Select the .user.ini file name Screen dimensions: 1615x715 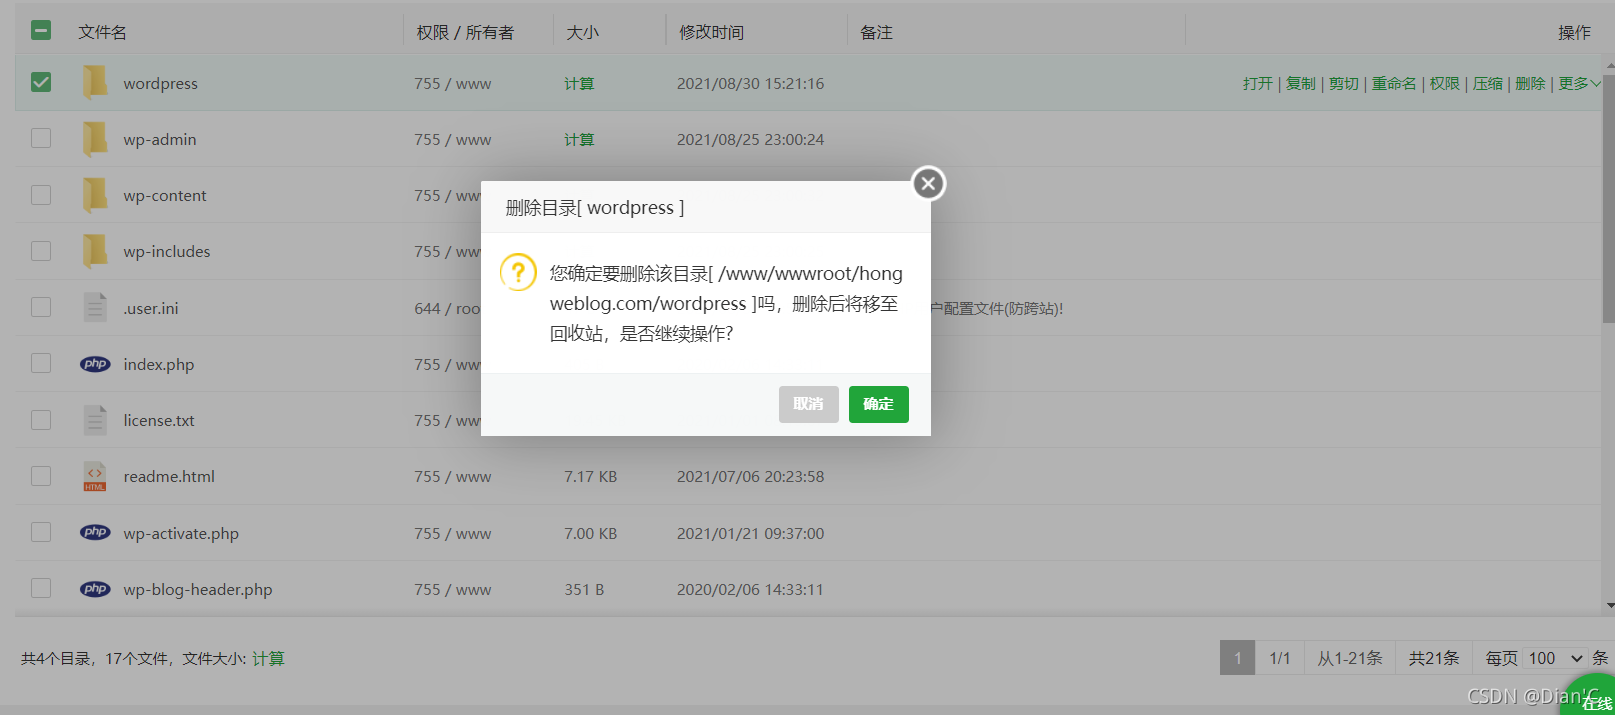(x=151, y=308)
